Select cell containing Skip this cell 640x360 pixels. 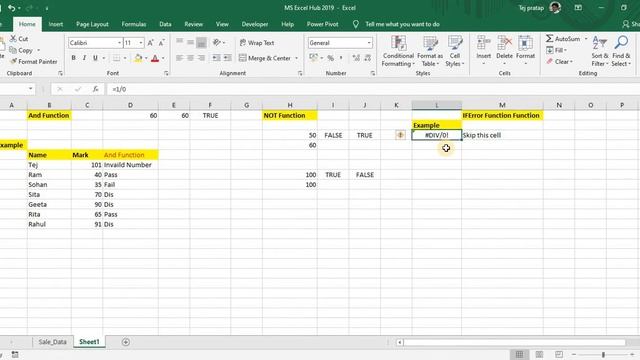[x=502, y=135]
